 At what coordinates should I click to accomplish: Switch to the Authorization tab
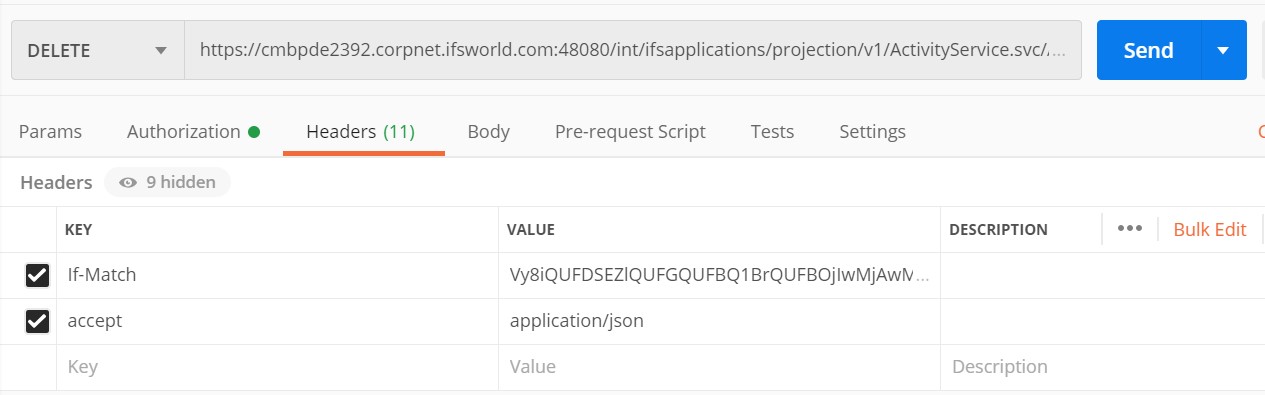click(x=184, y=131)
